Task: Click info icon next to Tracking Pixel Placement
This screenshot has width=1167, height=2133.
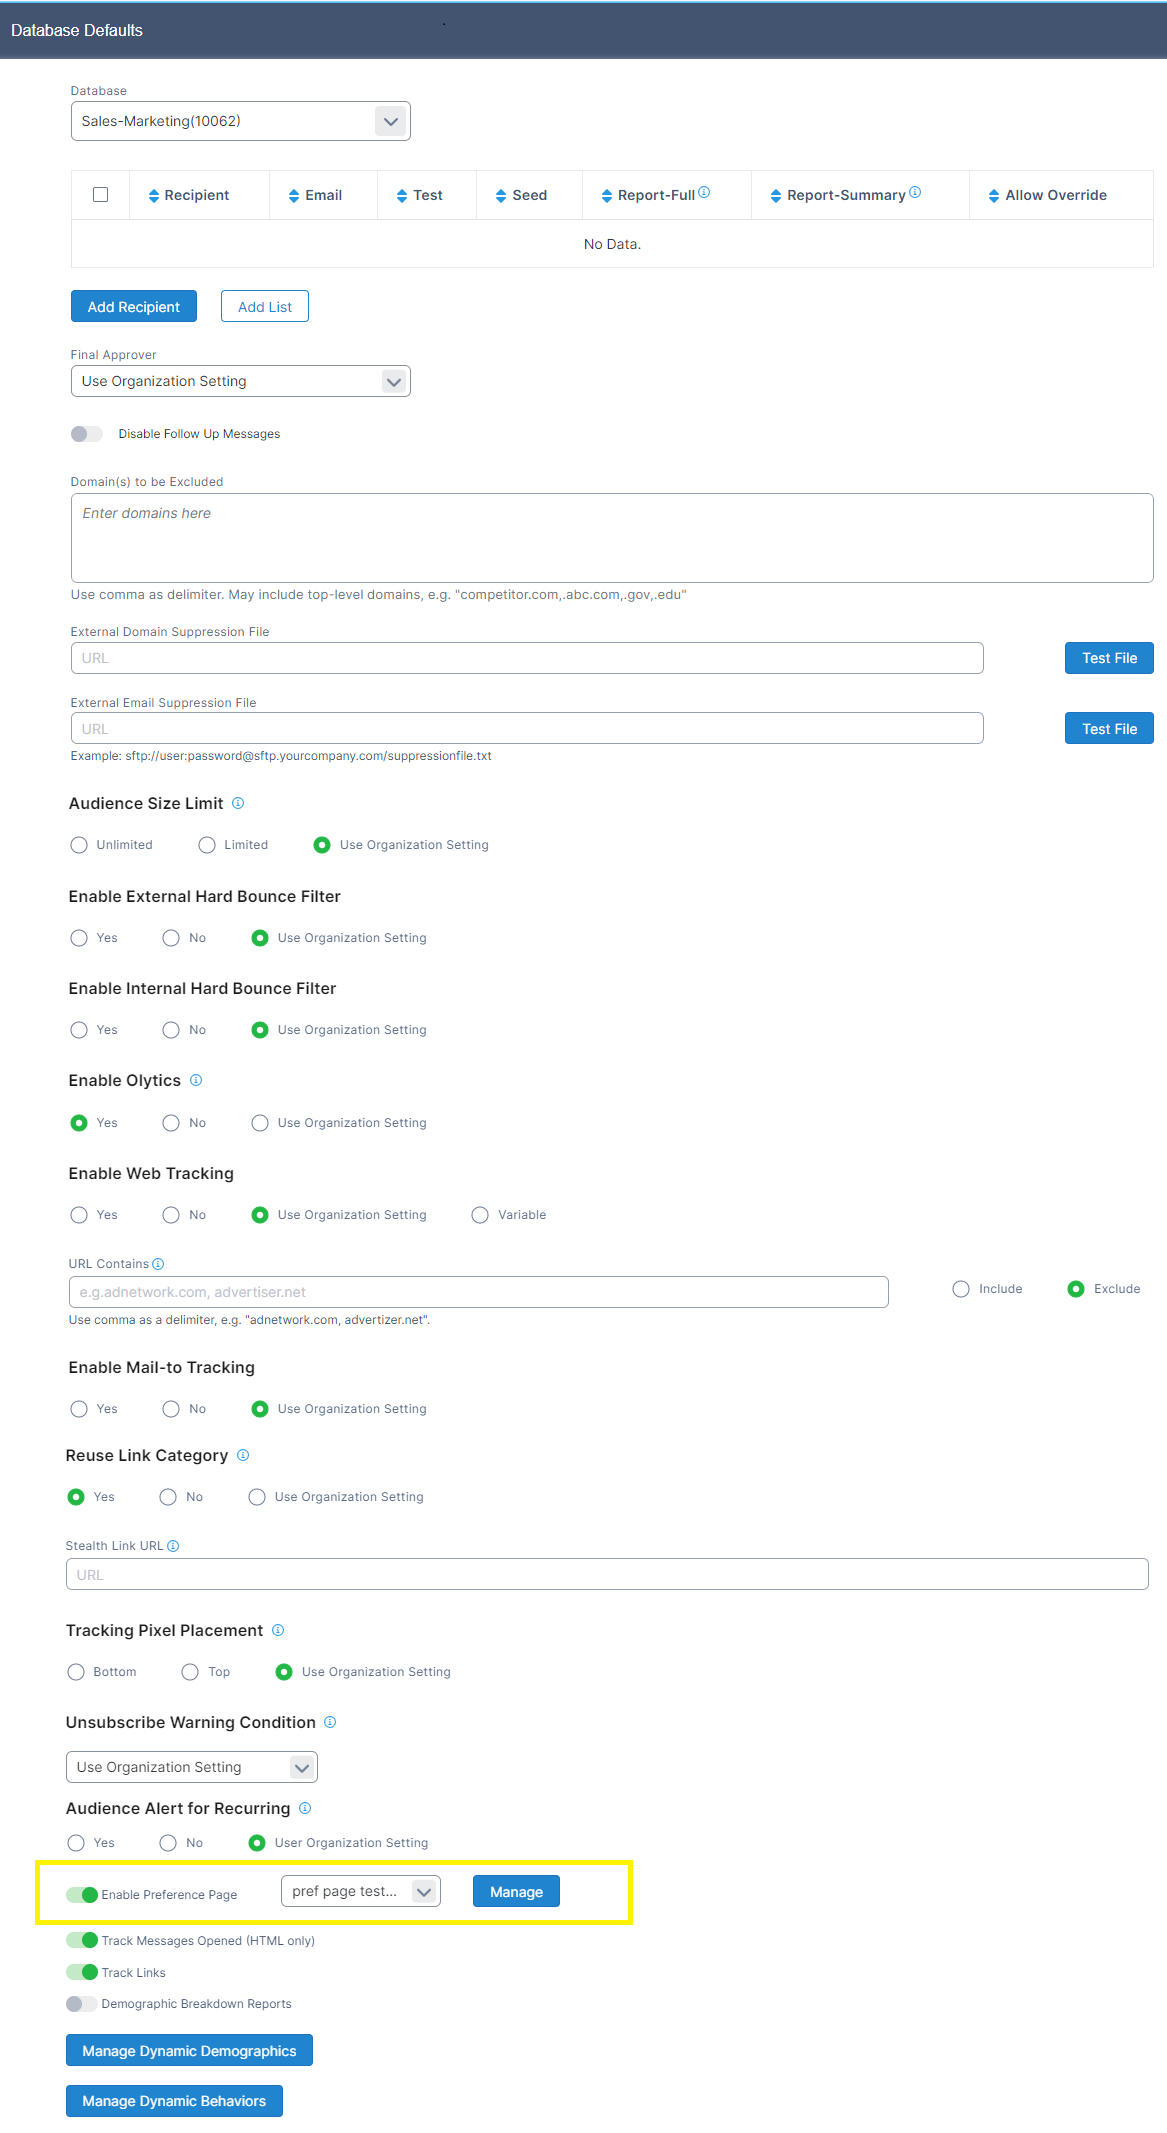Action: [278, 1630]
